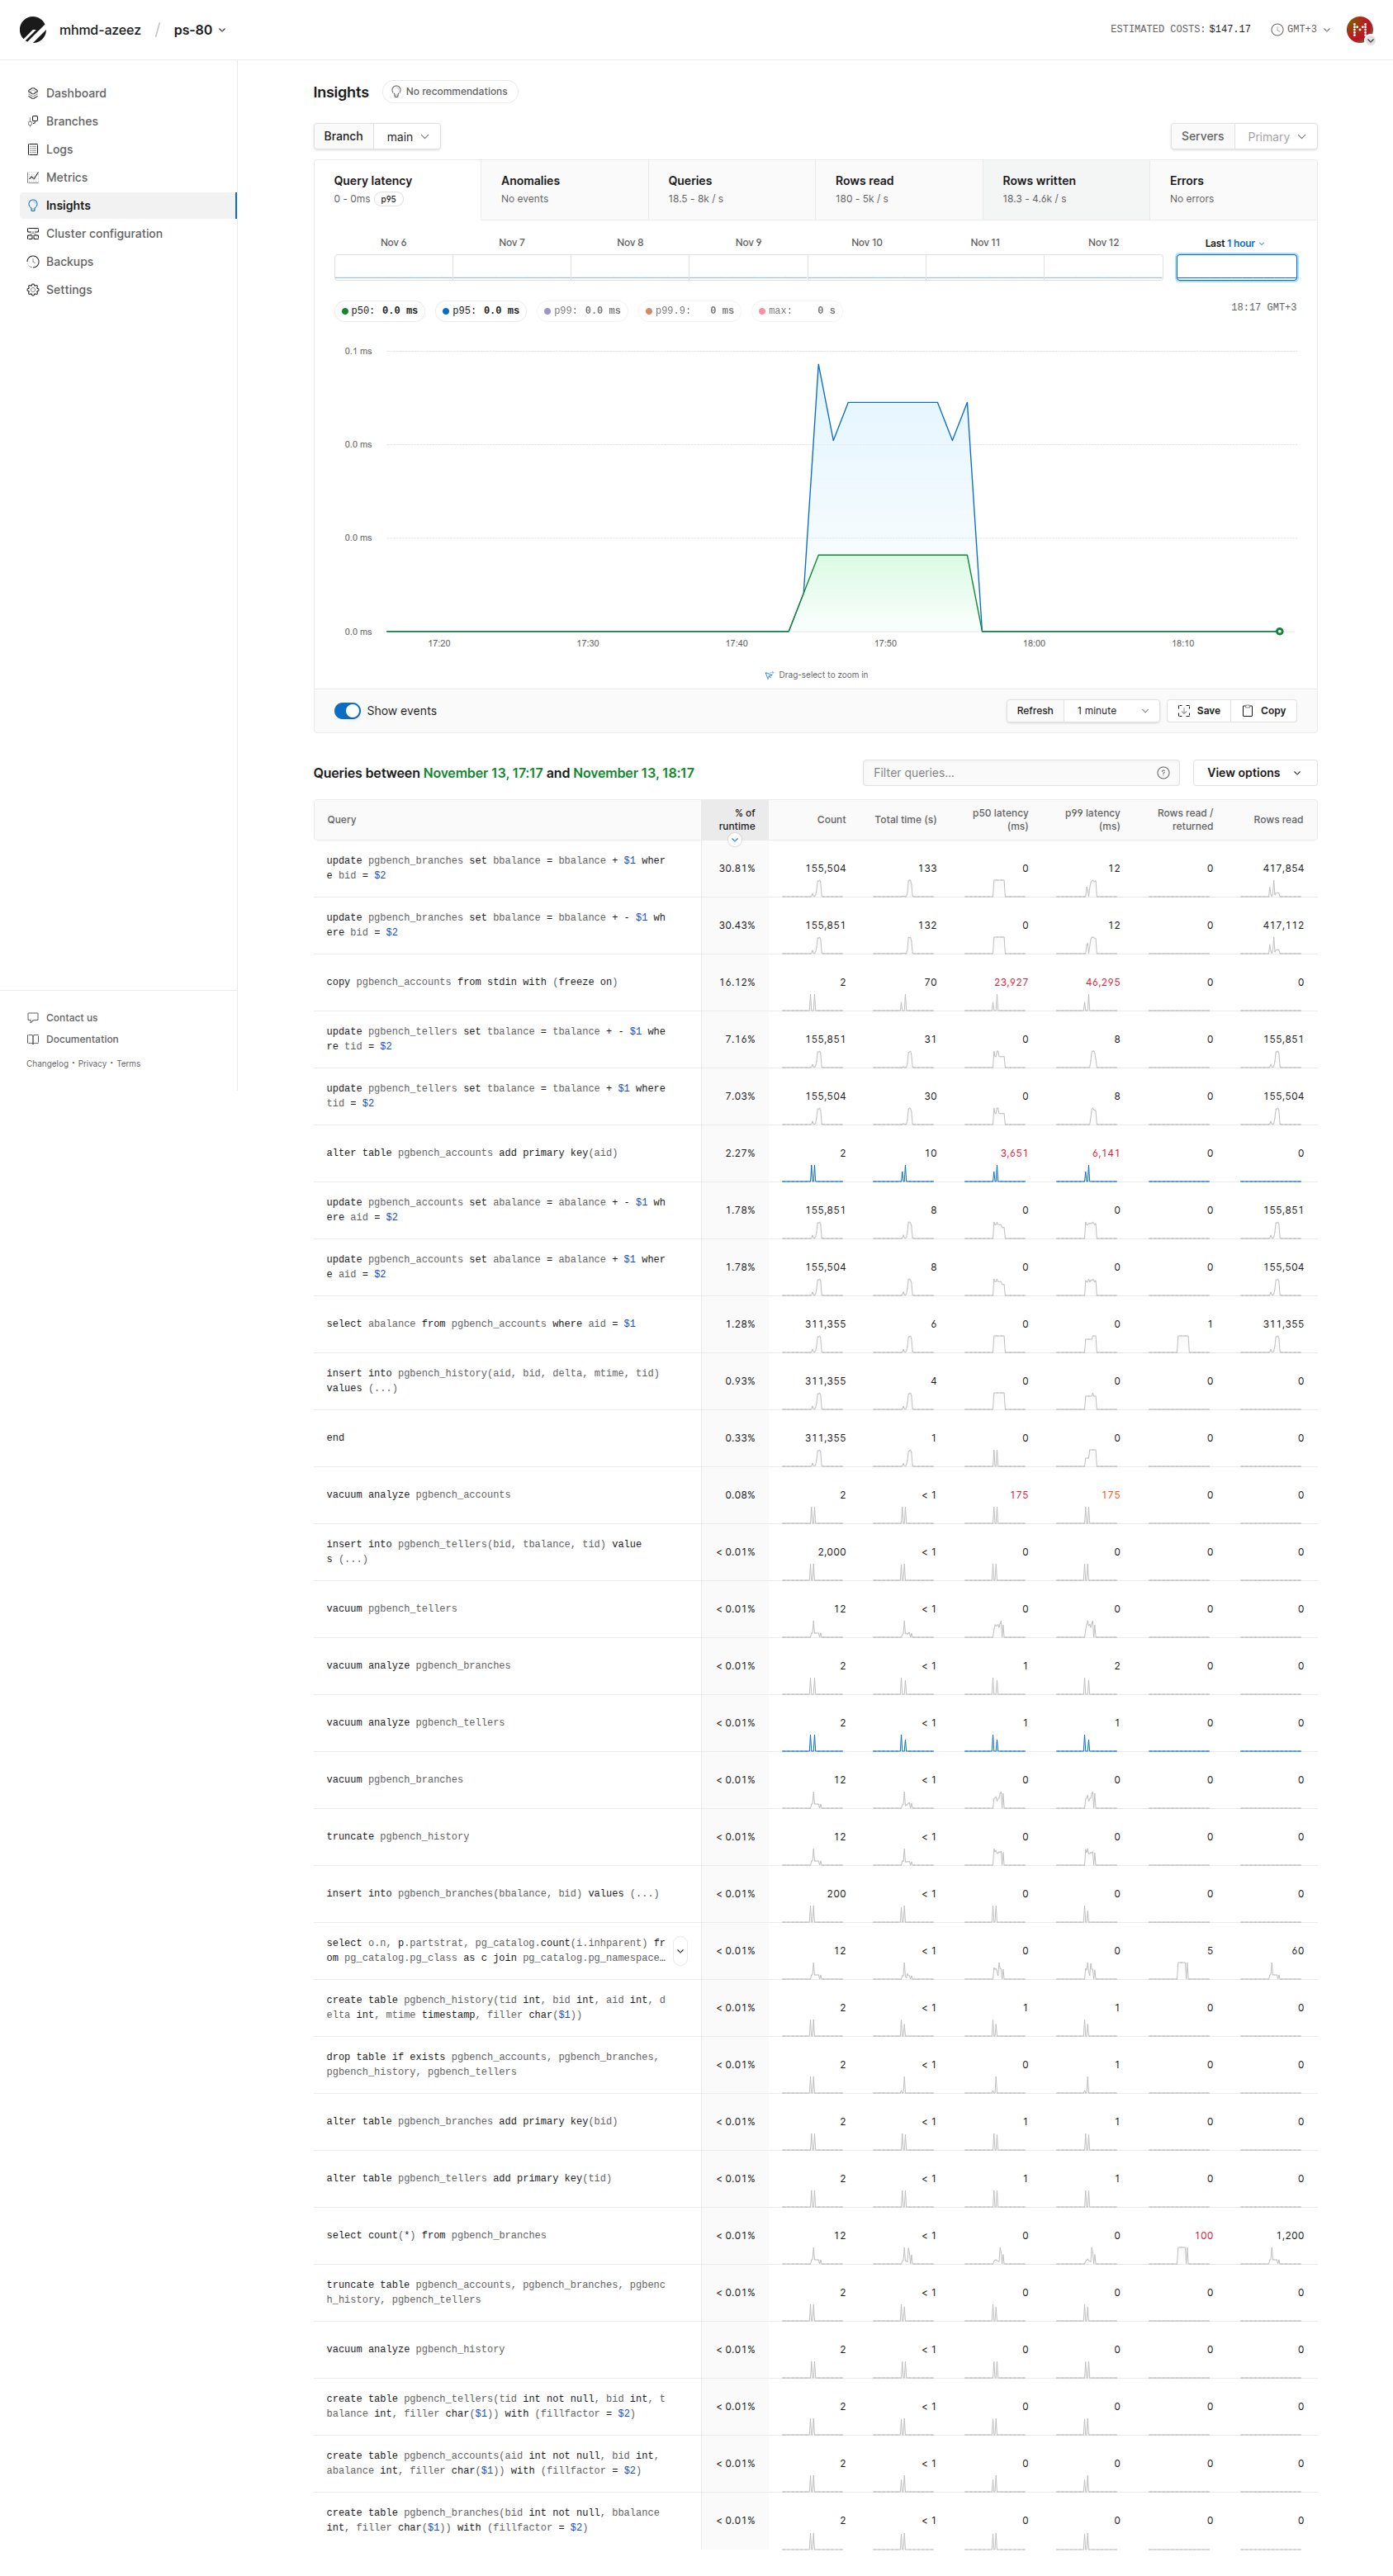
Task: Open the main branch dropdown
Action: click(x=407, y=137)
